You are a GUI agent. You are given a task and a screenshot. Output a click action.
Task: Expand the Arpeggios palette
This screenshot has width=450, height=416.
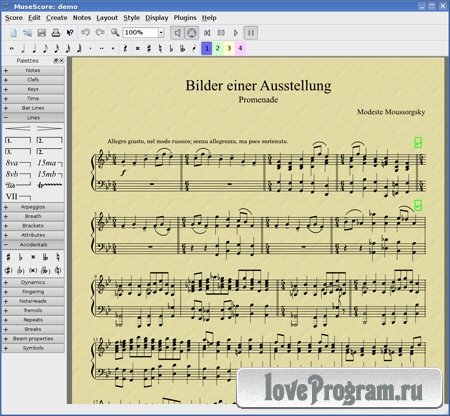point(33,207)
